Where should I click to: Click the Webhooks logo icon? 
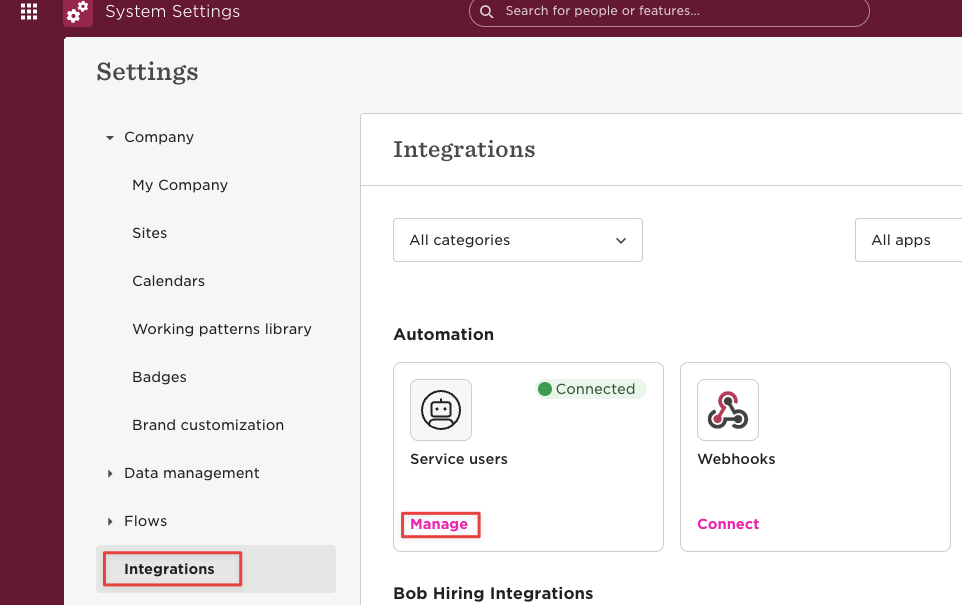tap(728, 410)
